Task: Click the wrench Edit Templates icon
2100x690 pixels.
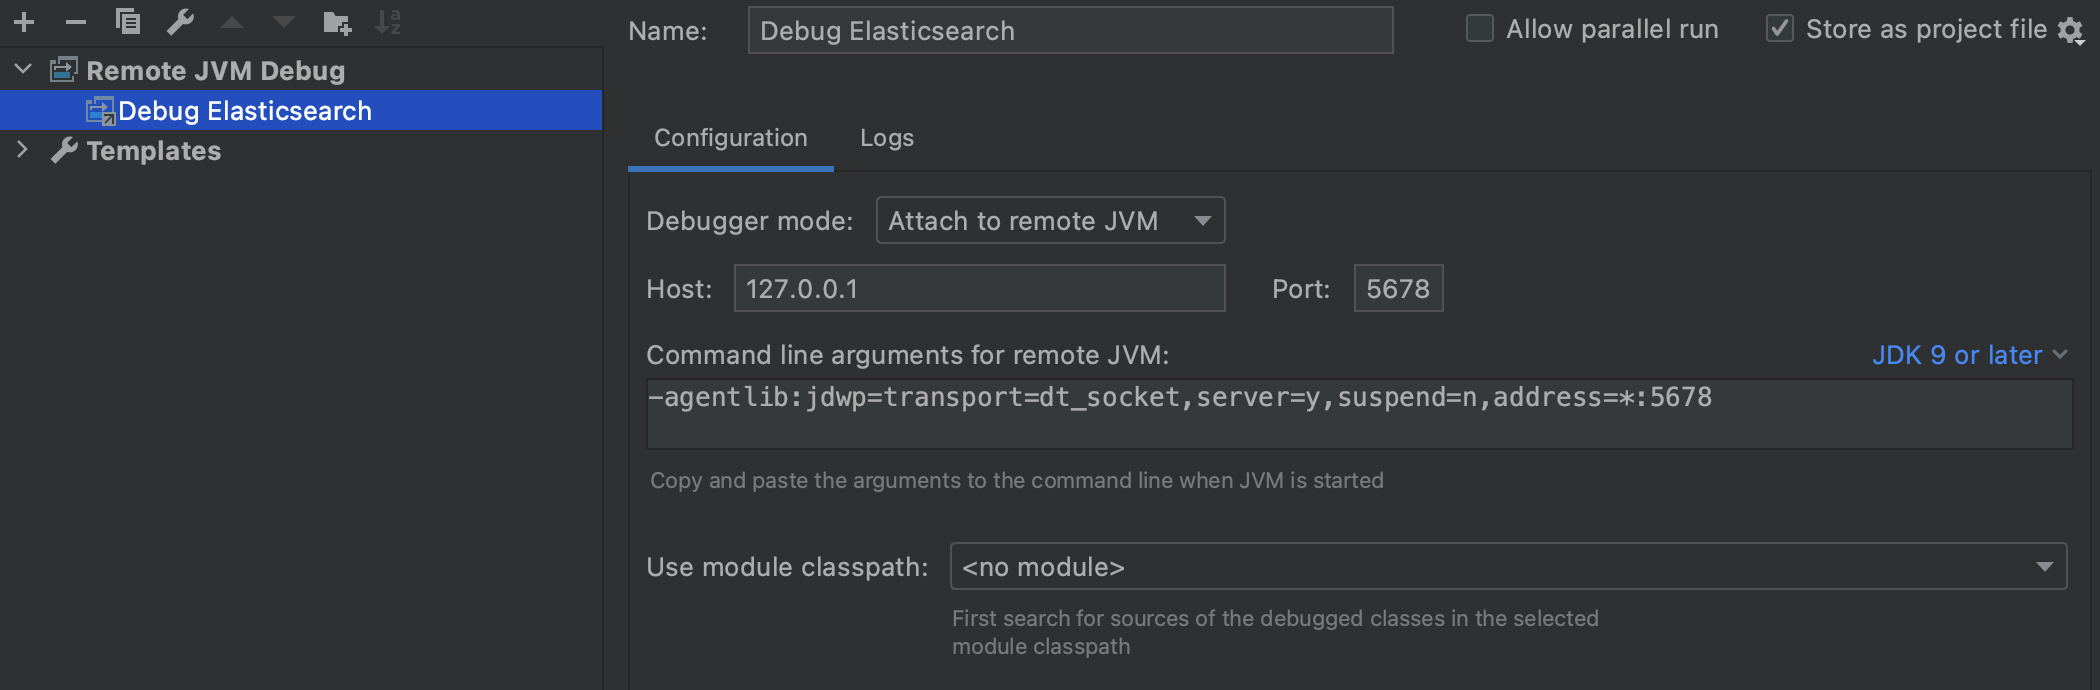Action: pyautogui.click(x=180, y=21)
